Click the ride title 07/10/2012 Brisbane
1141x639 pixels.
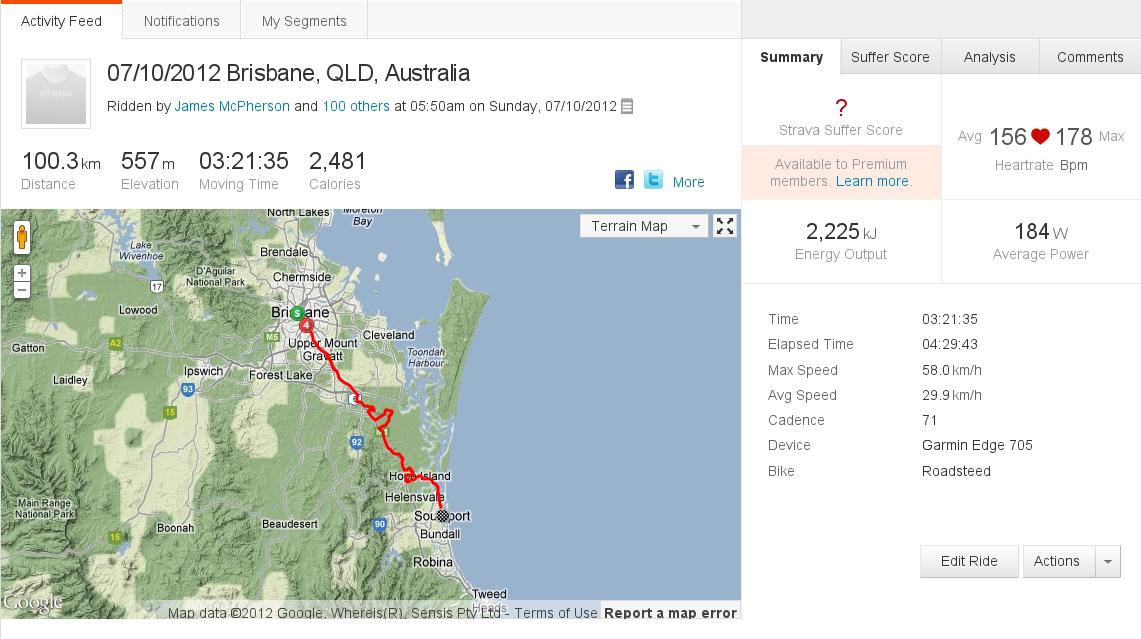(x=288, y=73)
